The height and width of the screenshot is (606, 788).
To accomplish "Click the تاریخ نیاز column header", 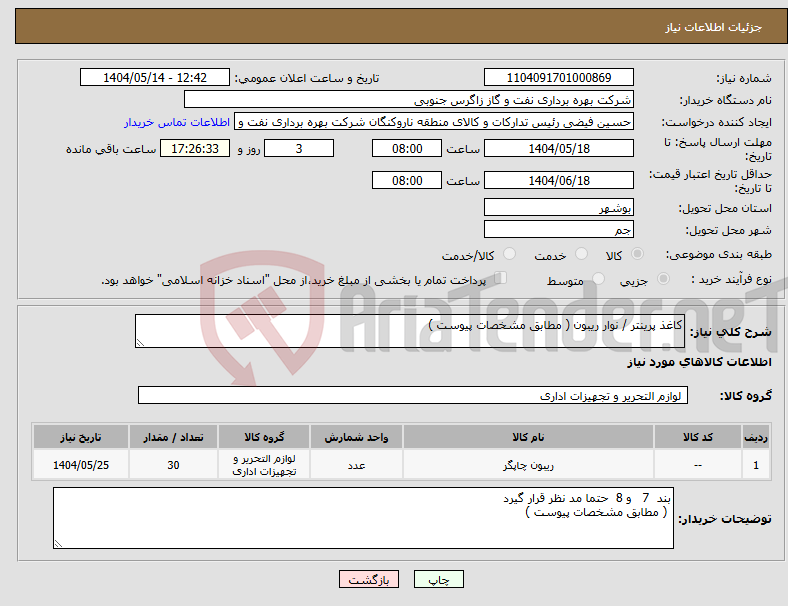I will [81, 437].
